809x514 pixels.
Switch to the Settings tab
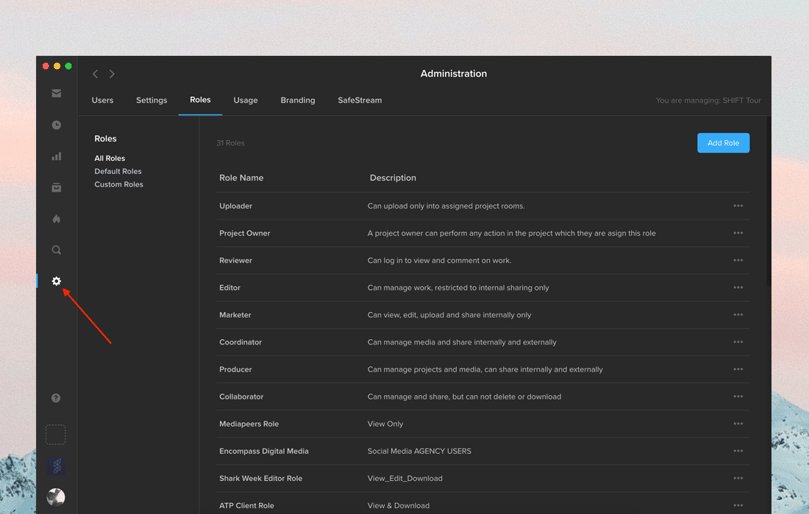pyautogui.click(x=152, y=100)
